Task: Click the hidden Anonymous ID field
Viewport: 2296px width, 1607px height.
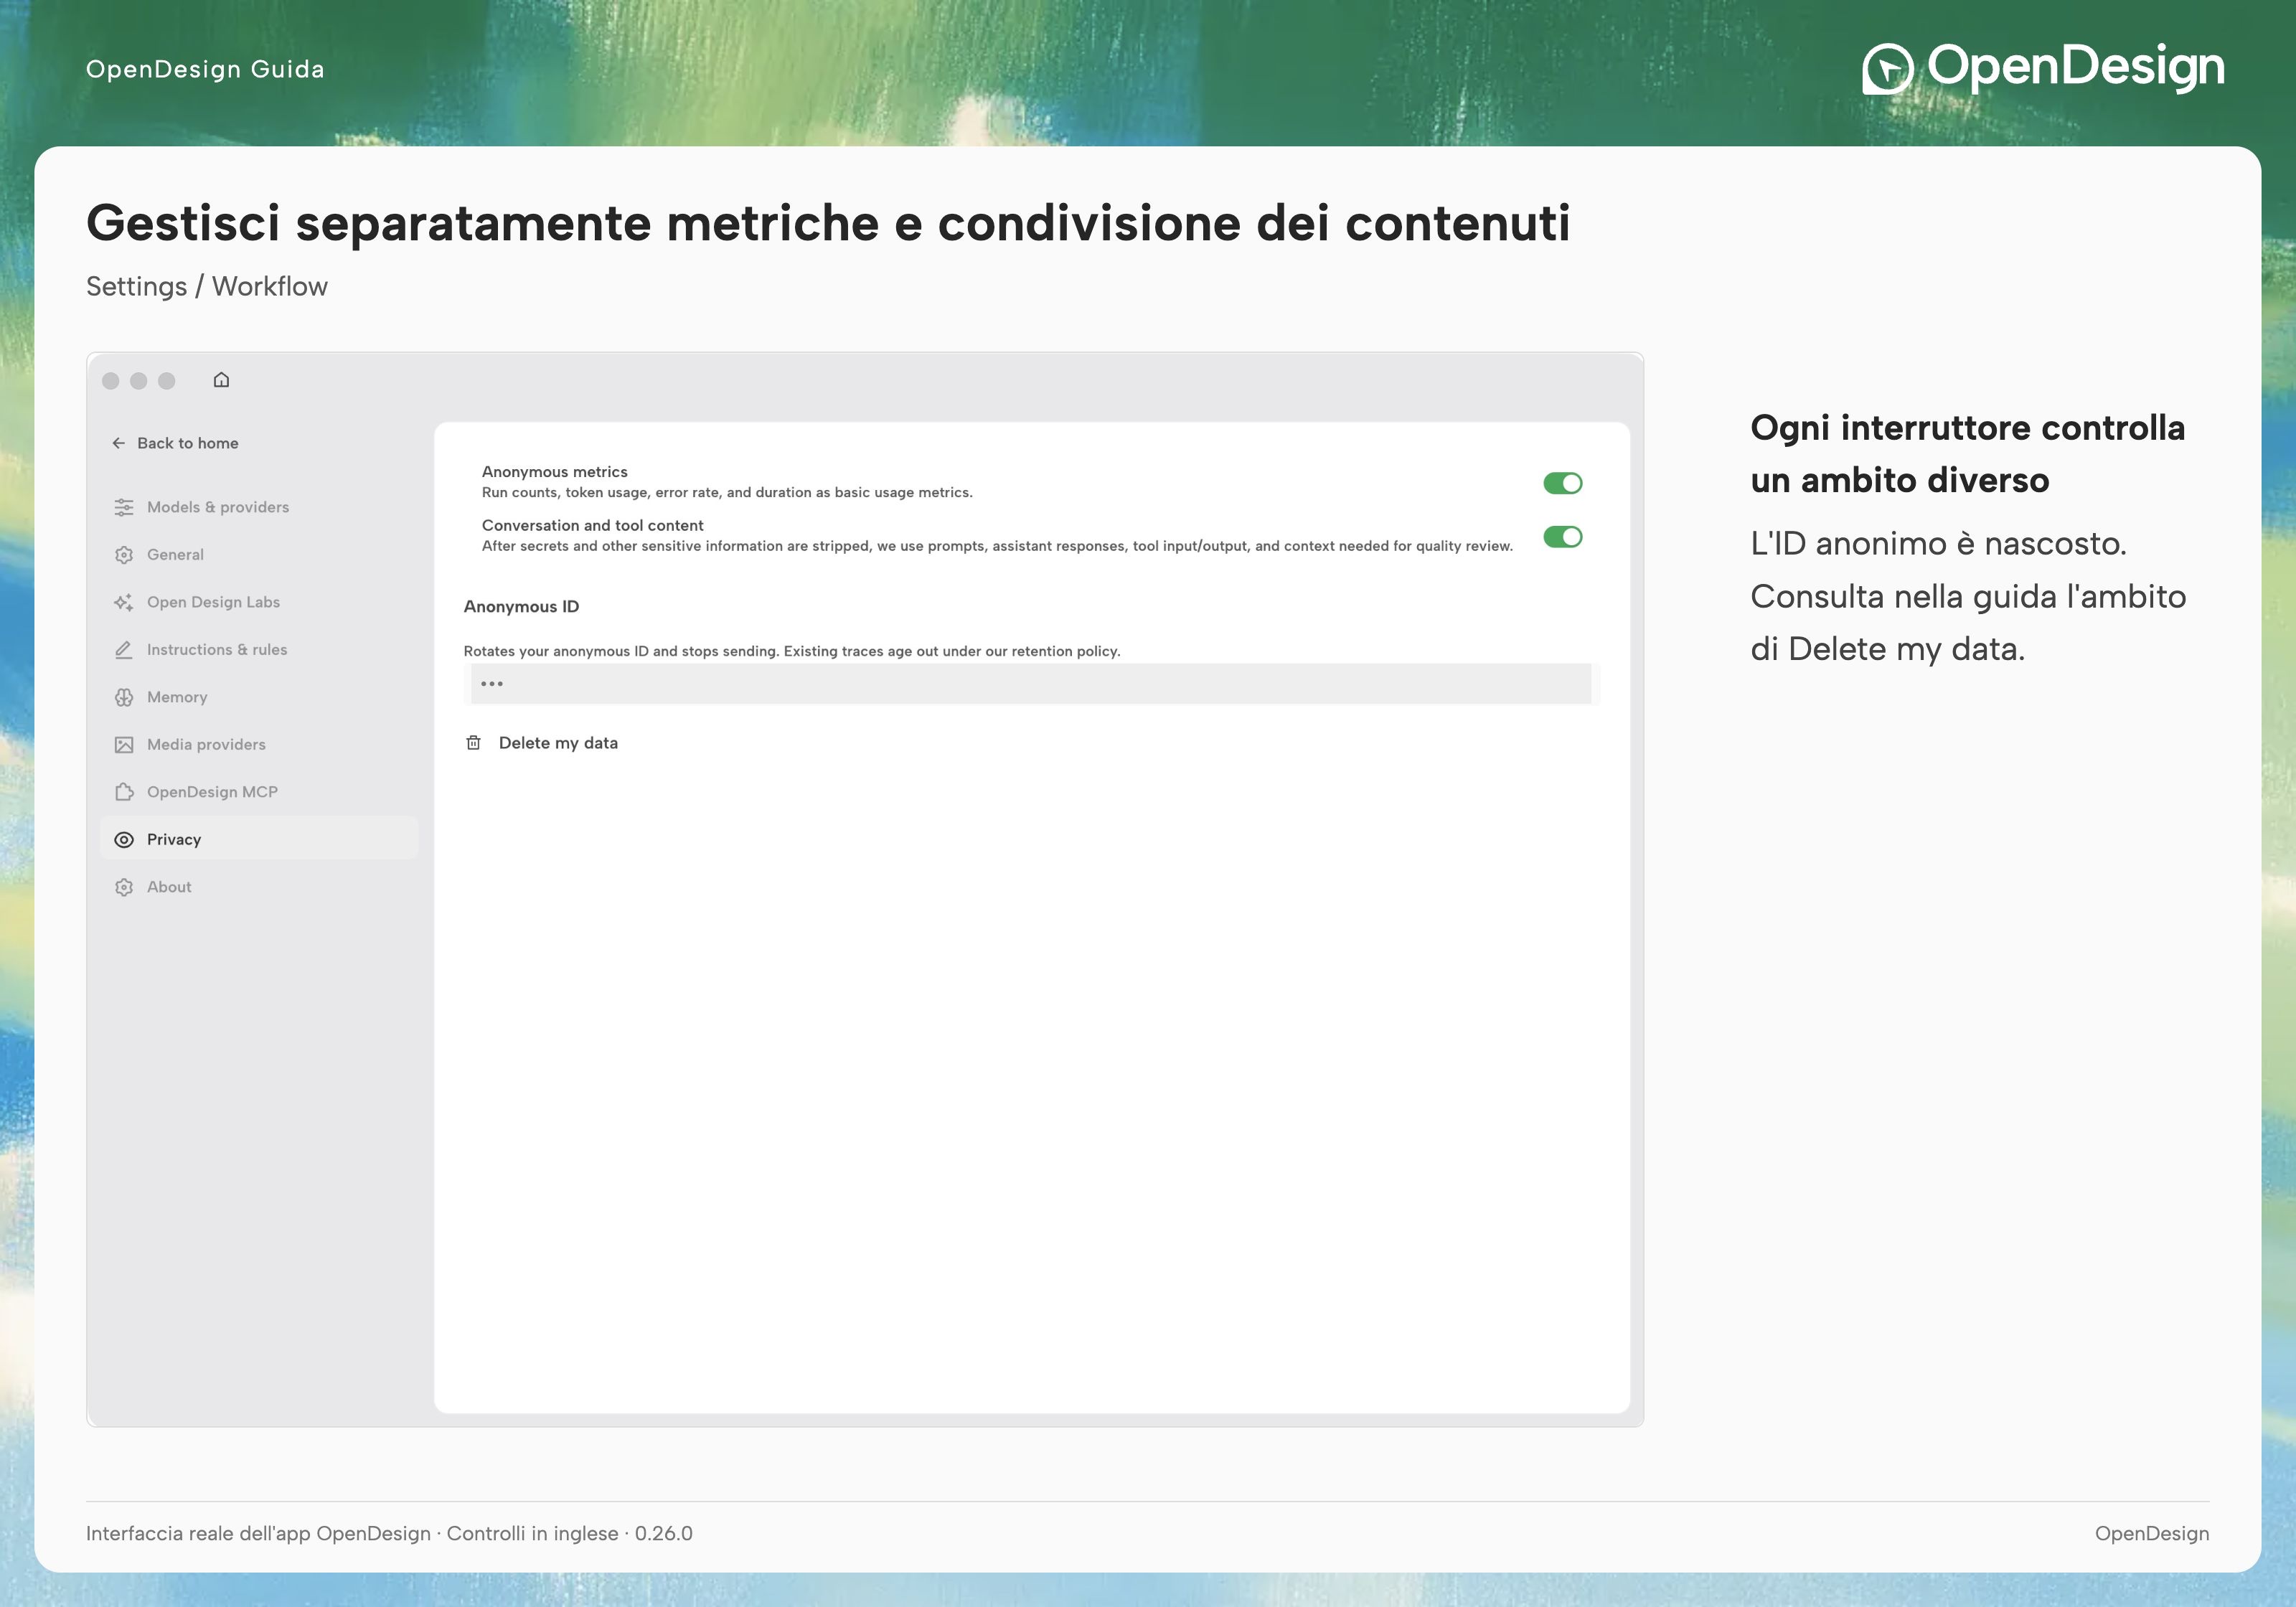Action: [1031, 684]
